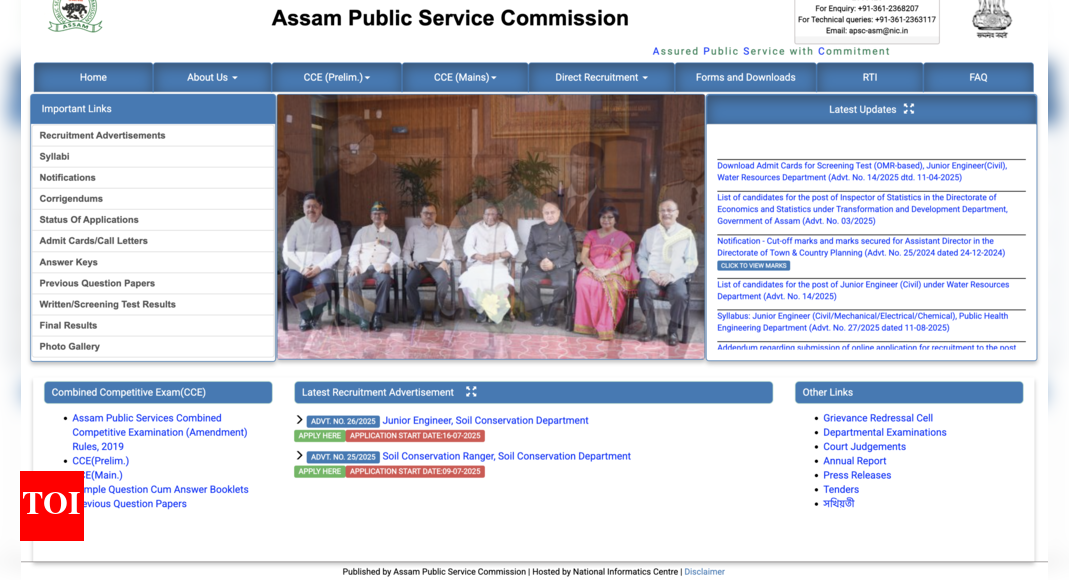1069x580 pixels.
Task: Open the Corrigendums link
Action: (x=71, y=199)
